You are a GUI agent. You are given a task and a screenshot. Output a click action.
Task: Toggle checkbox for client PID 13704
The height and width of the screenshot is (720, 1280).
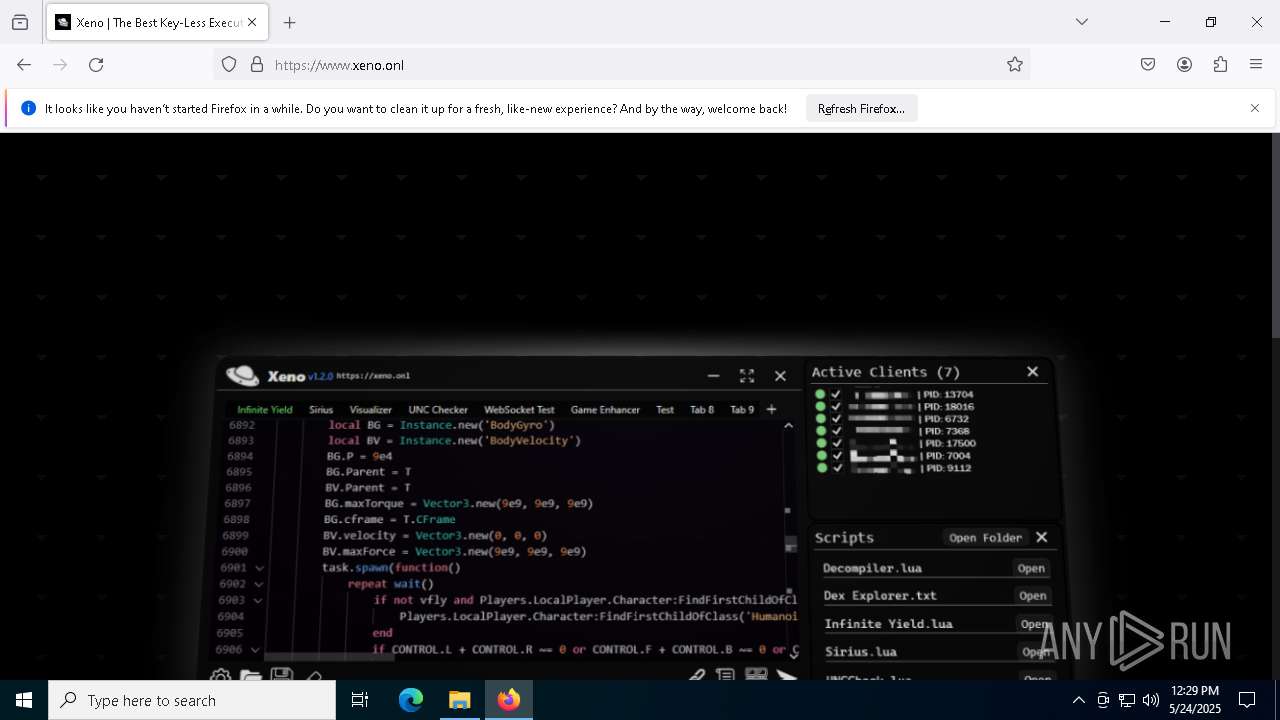[836, 394]
